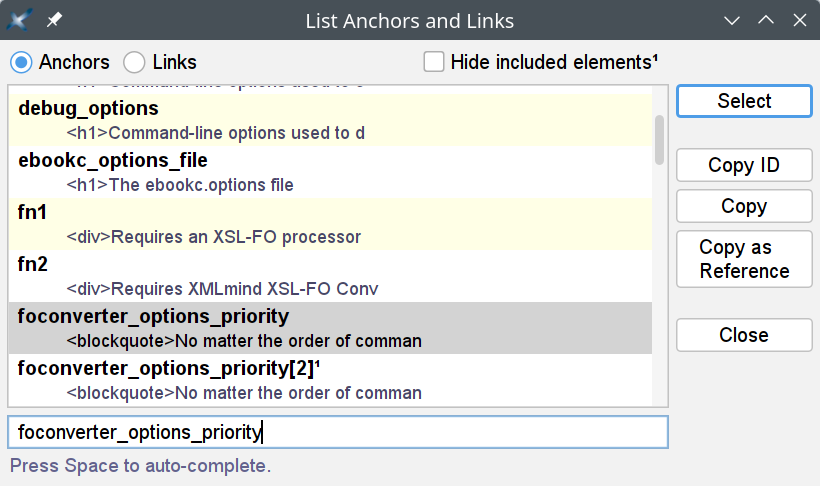
Task: Minimize the dialog with the down chevron
Action: point(733,20)
